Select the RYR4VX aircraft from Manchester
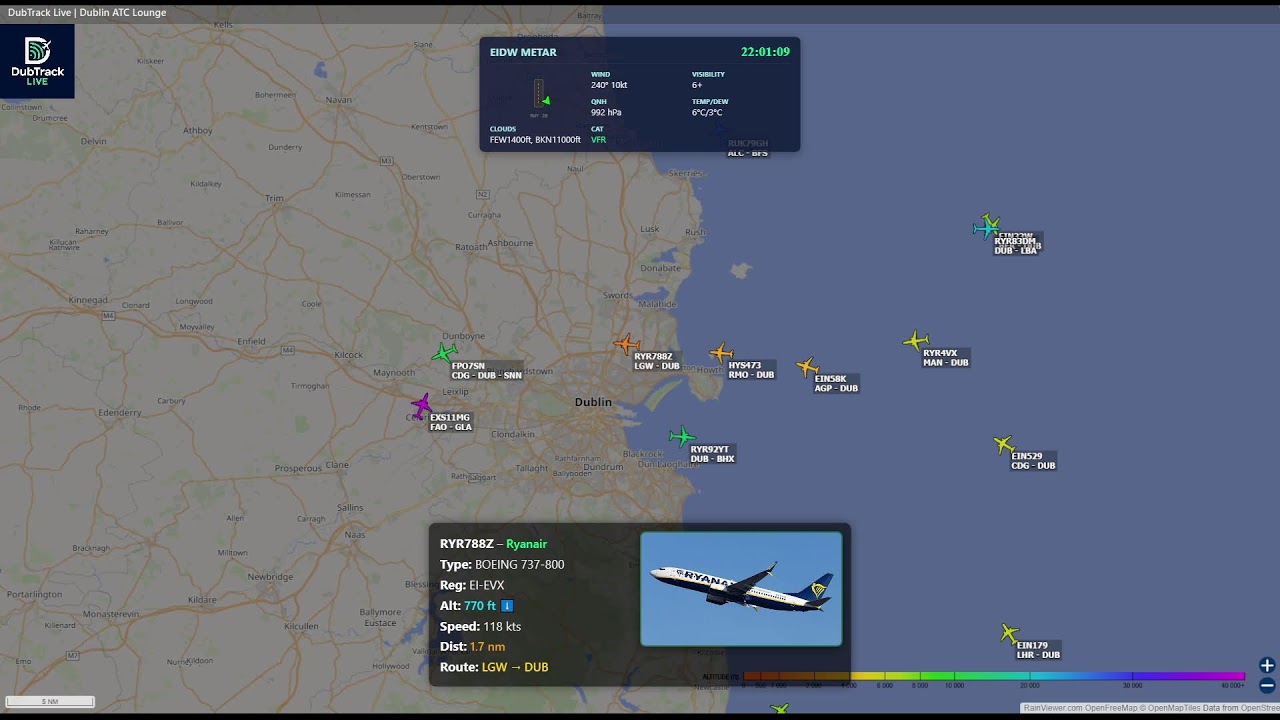Viewport: 1280px width, 720px height. pos(916,341)
